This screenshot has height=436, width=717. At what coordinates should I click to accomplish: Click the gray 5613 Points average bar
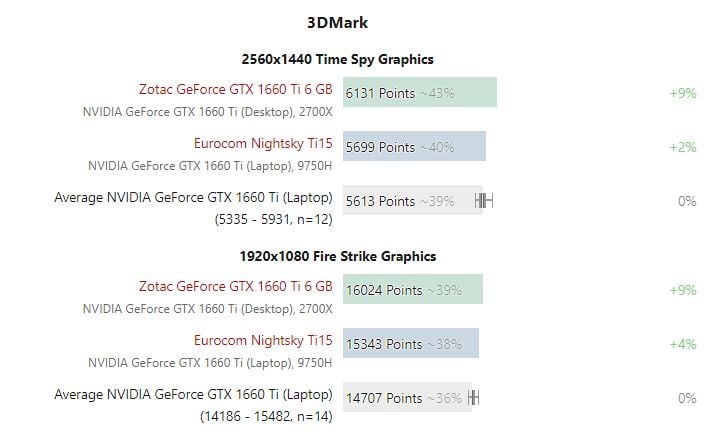413,200
